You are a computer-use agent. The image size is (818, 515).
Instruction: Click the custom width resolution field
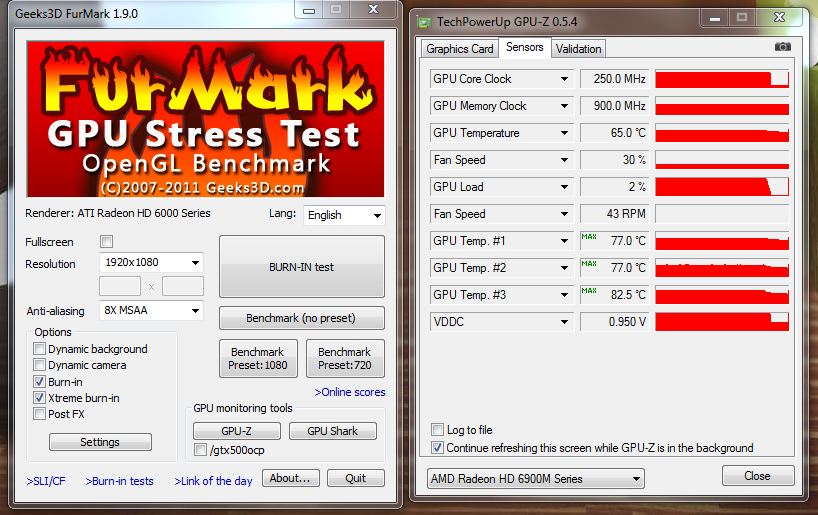(x=120, y=286)
